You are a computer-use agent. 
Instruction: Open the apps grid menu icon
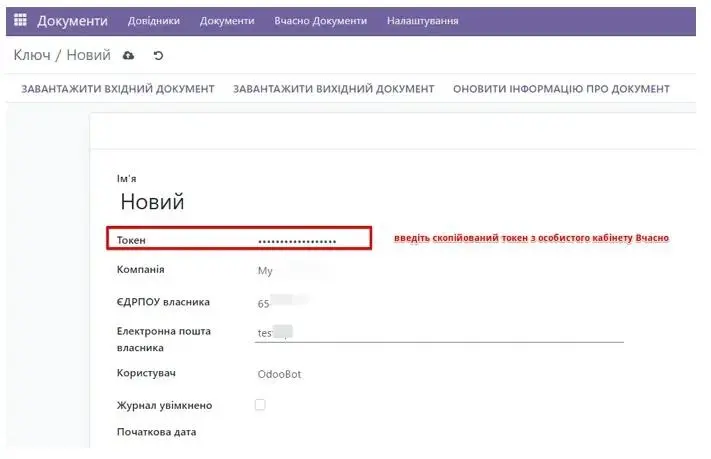(x=20, y=20)
